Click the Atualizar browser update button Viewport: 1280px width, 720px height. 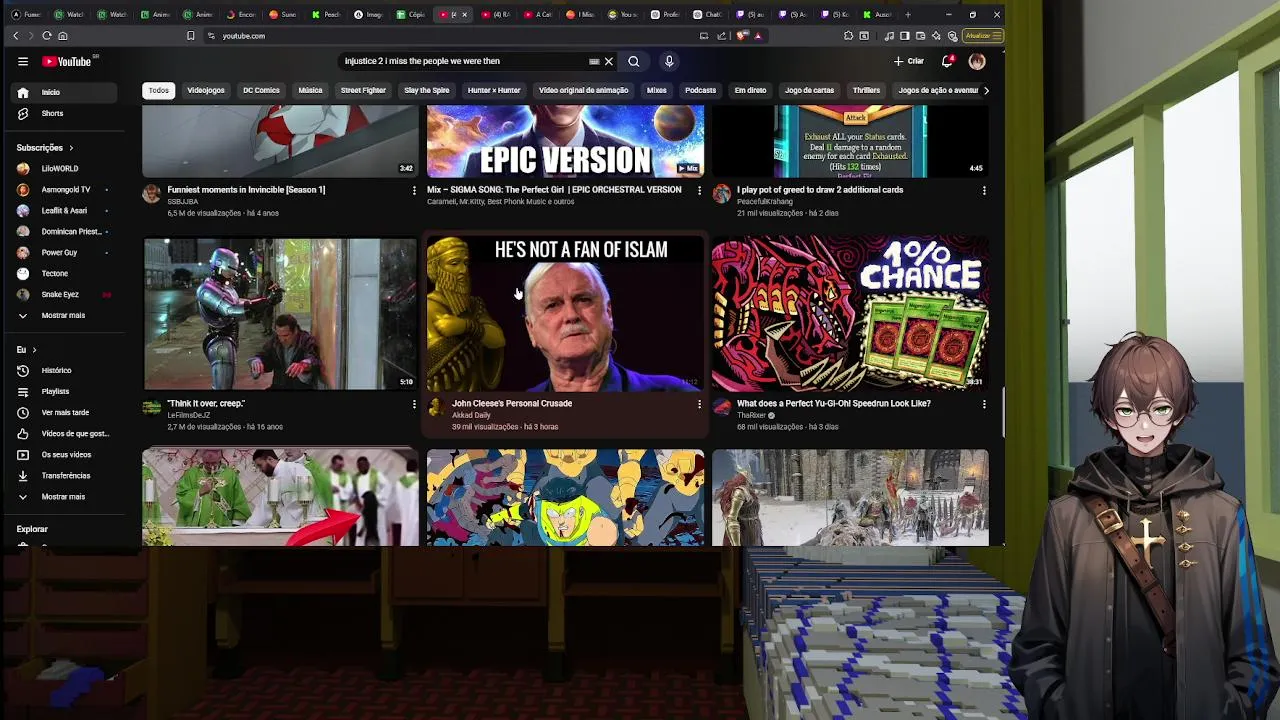point(982,36)
